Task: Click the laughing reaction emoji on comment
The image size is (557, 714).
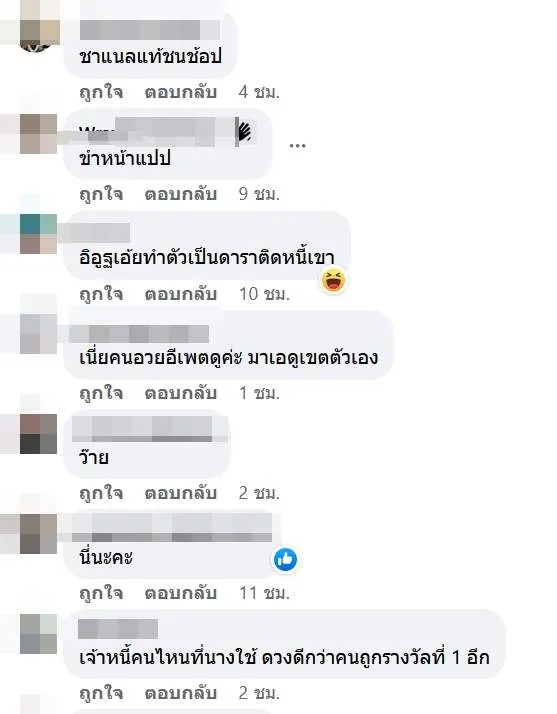Action: pyautogui.click(x=333, y=280)
